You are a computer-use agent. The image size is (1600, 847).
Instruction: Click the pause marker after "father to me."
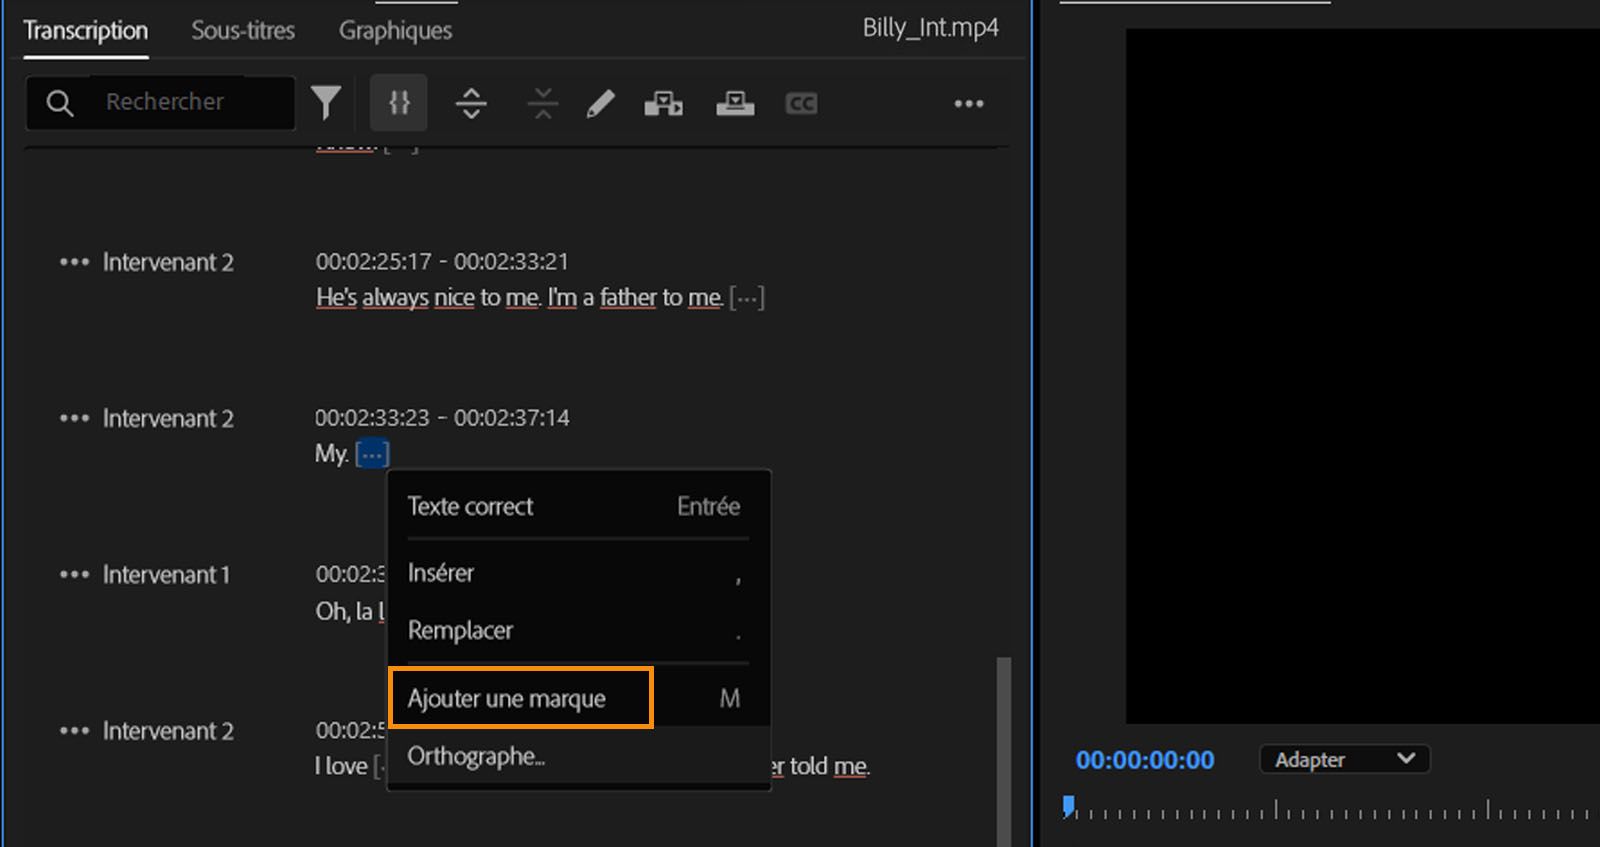point(747,298)
